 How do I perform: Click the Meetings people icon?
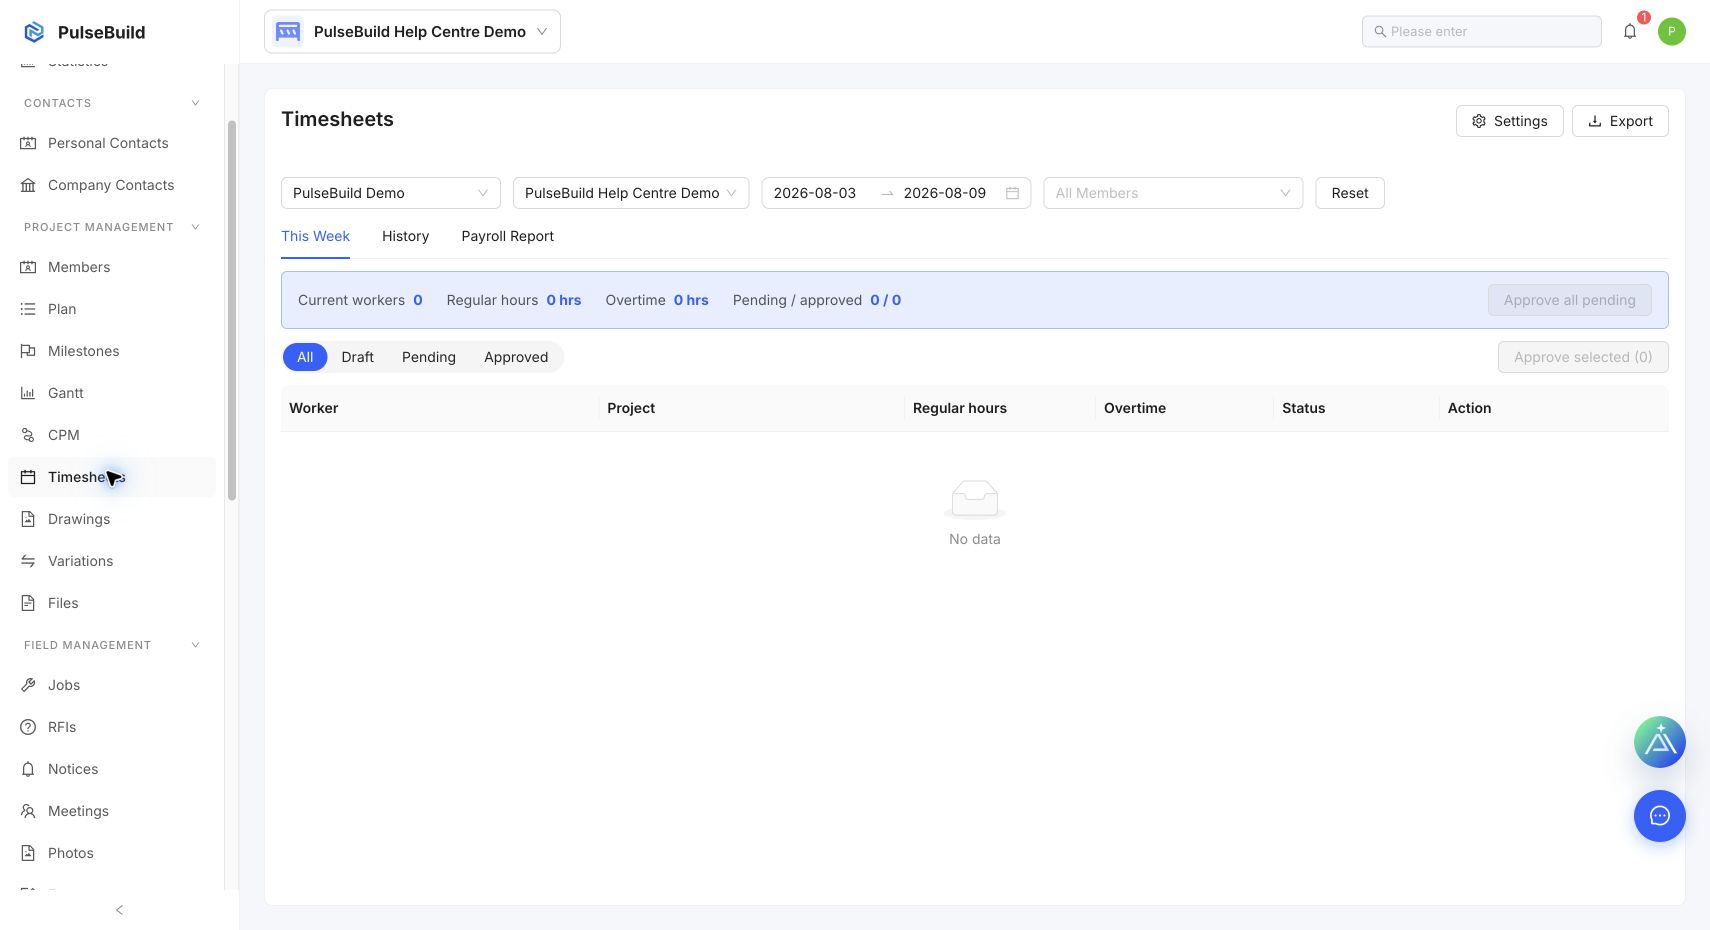click(28, 811)
